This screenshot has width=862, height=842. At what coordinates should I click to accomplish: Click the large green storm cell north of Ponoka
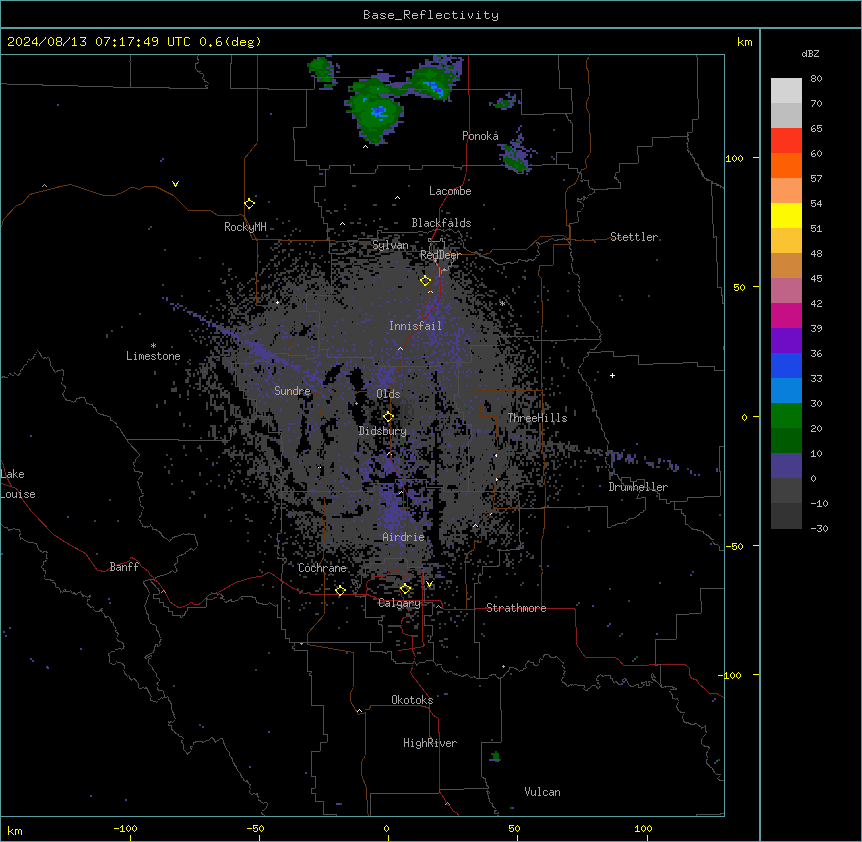[x=375, y=111]
